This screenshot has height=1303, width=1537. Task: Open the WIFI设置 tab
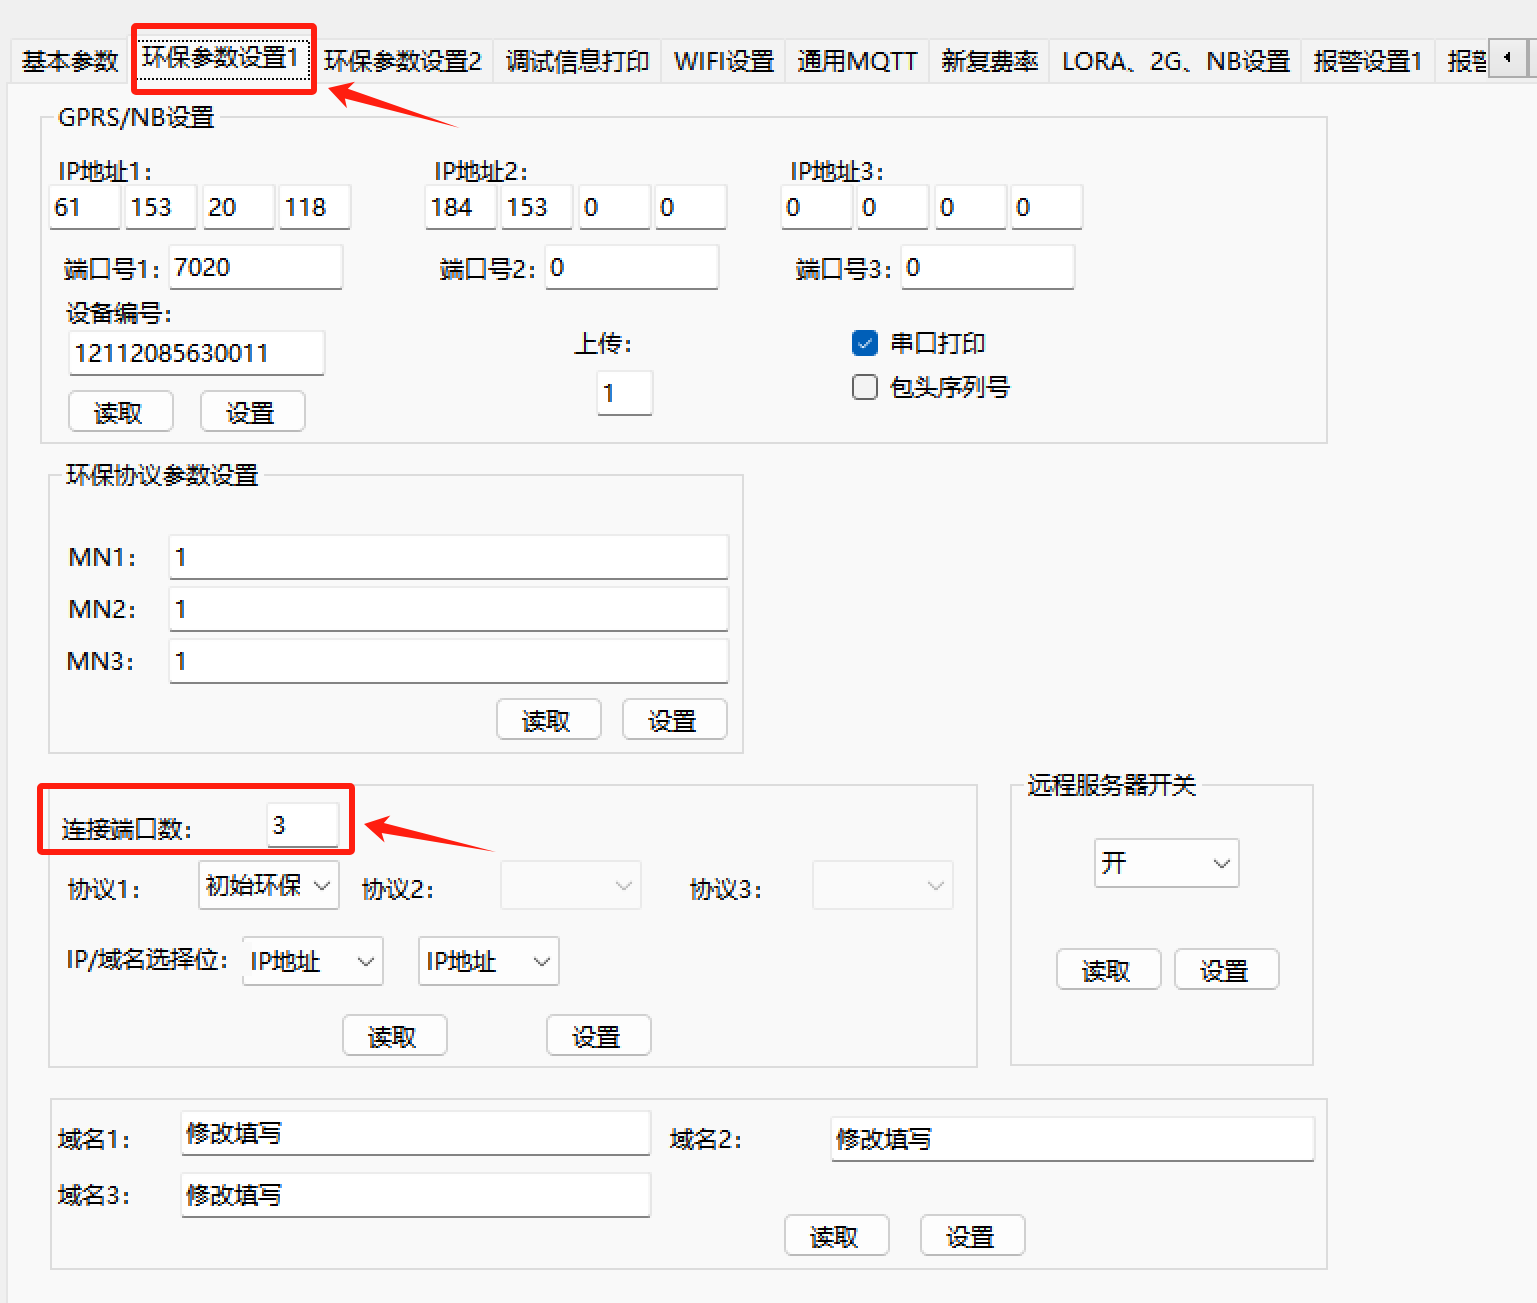click(x=724, y=61)
